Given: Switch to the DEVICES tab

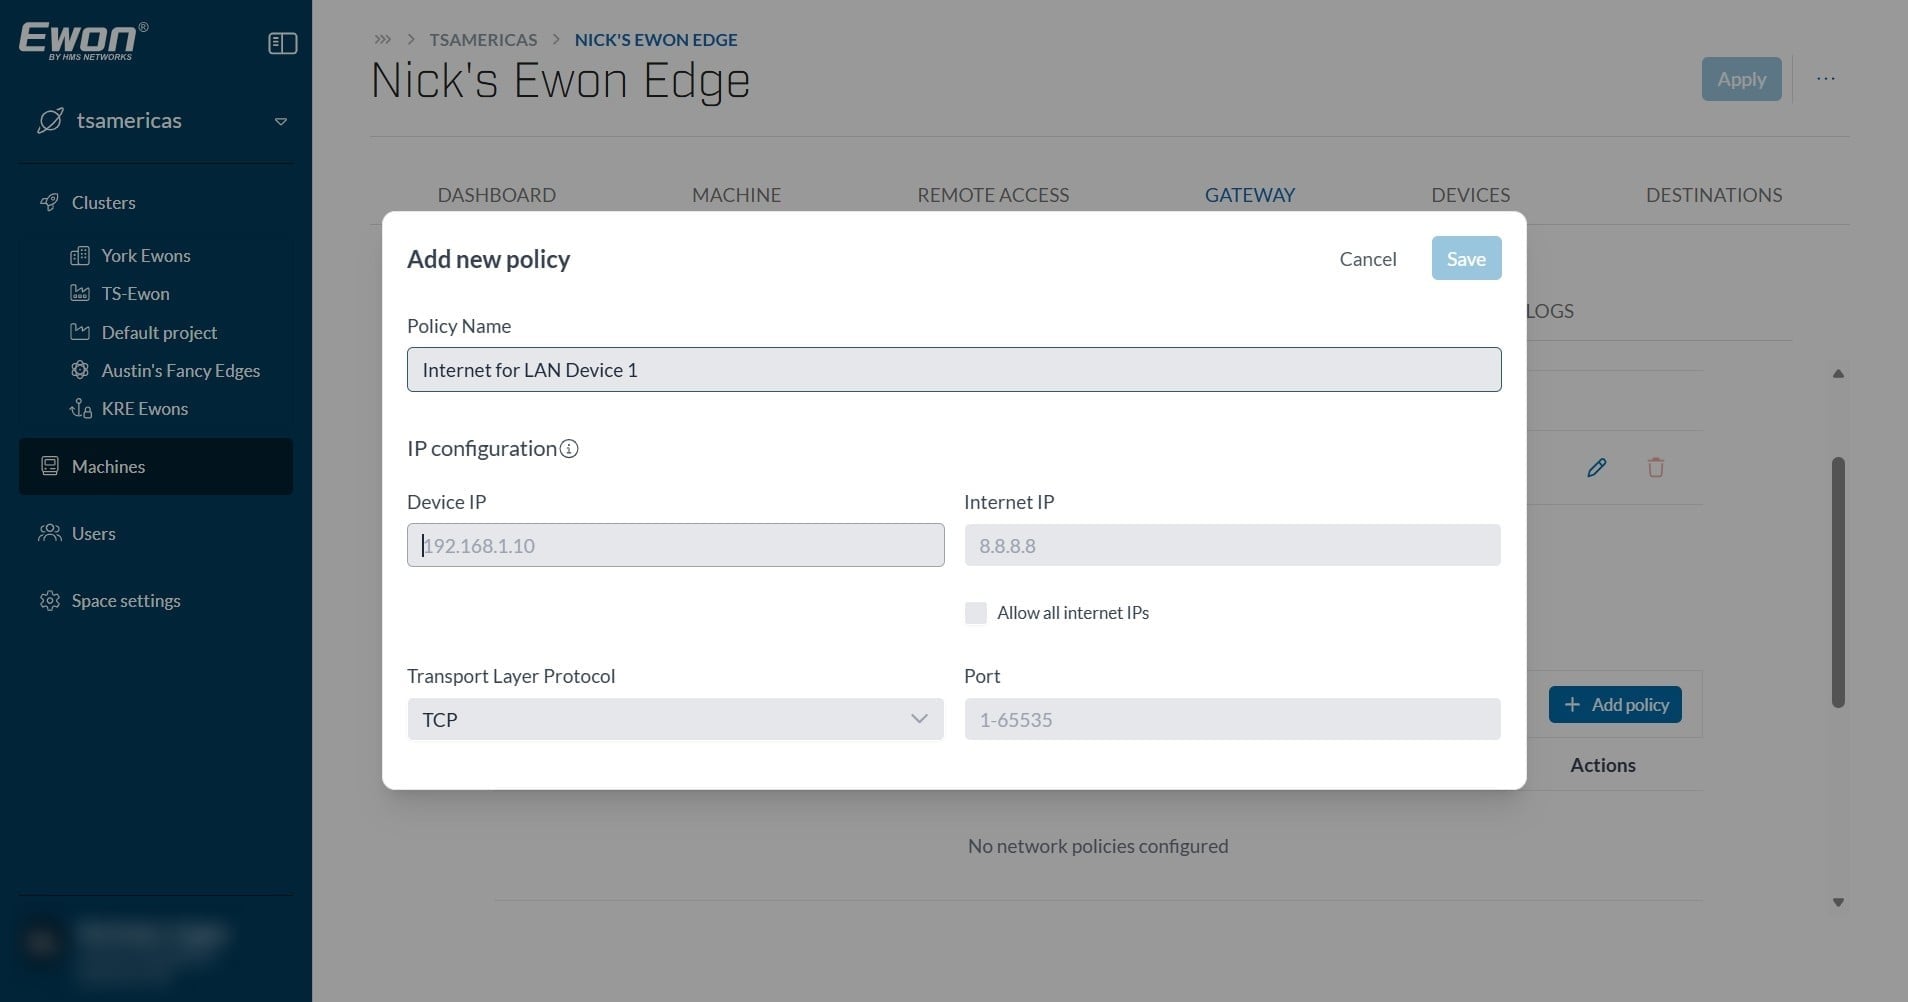Looking at the screenshot, I should (x=1470, y=195).
